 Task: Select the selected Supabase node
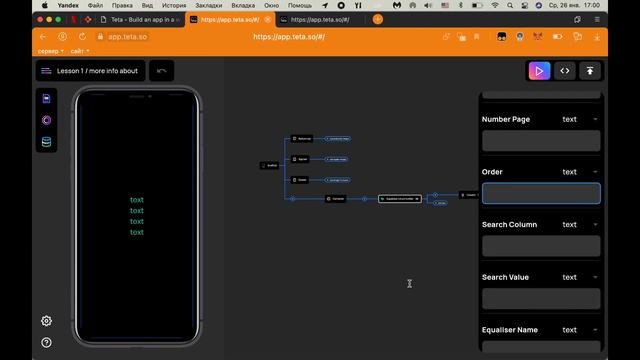pos(400,199)
